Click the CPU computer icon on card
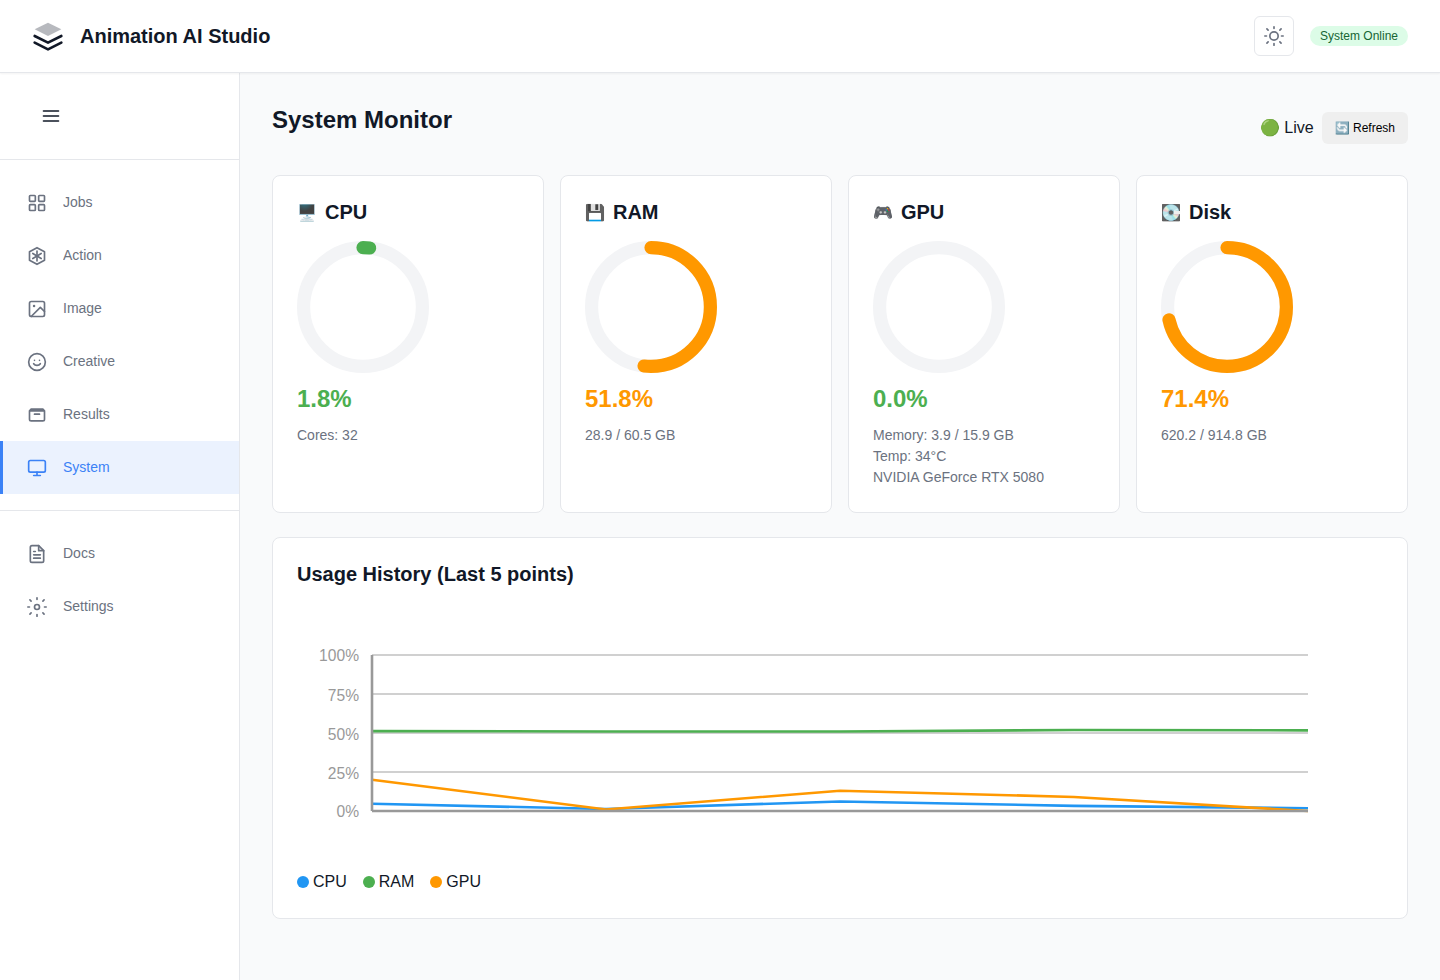Image resolution: width=1440 pixels, height=980 pixels. click(x=307, y=212)
